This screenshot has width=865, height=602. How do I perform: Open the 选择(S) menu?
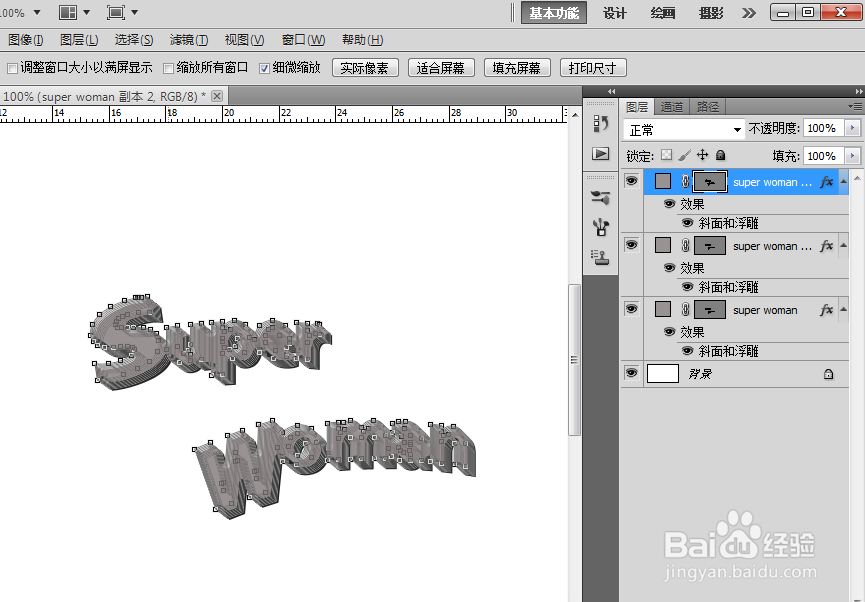click(134, 40)
